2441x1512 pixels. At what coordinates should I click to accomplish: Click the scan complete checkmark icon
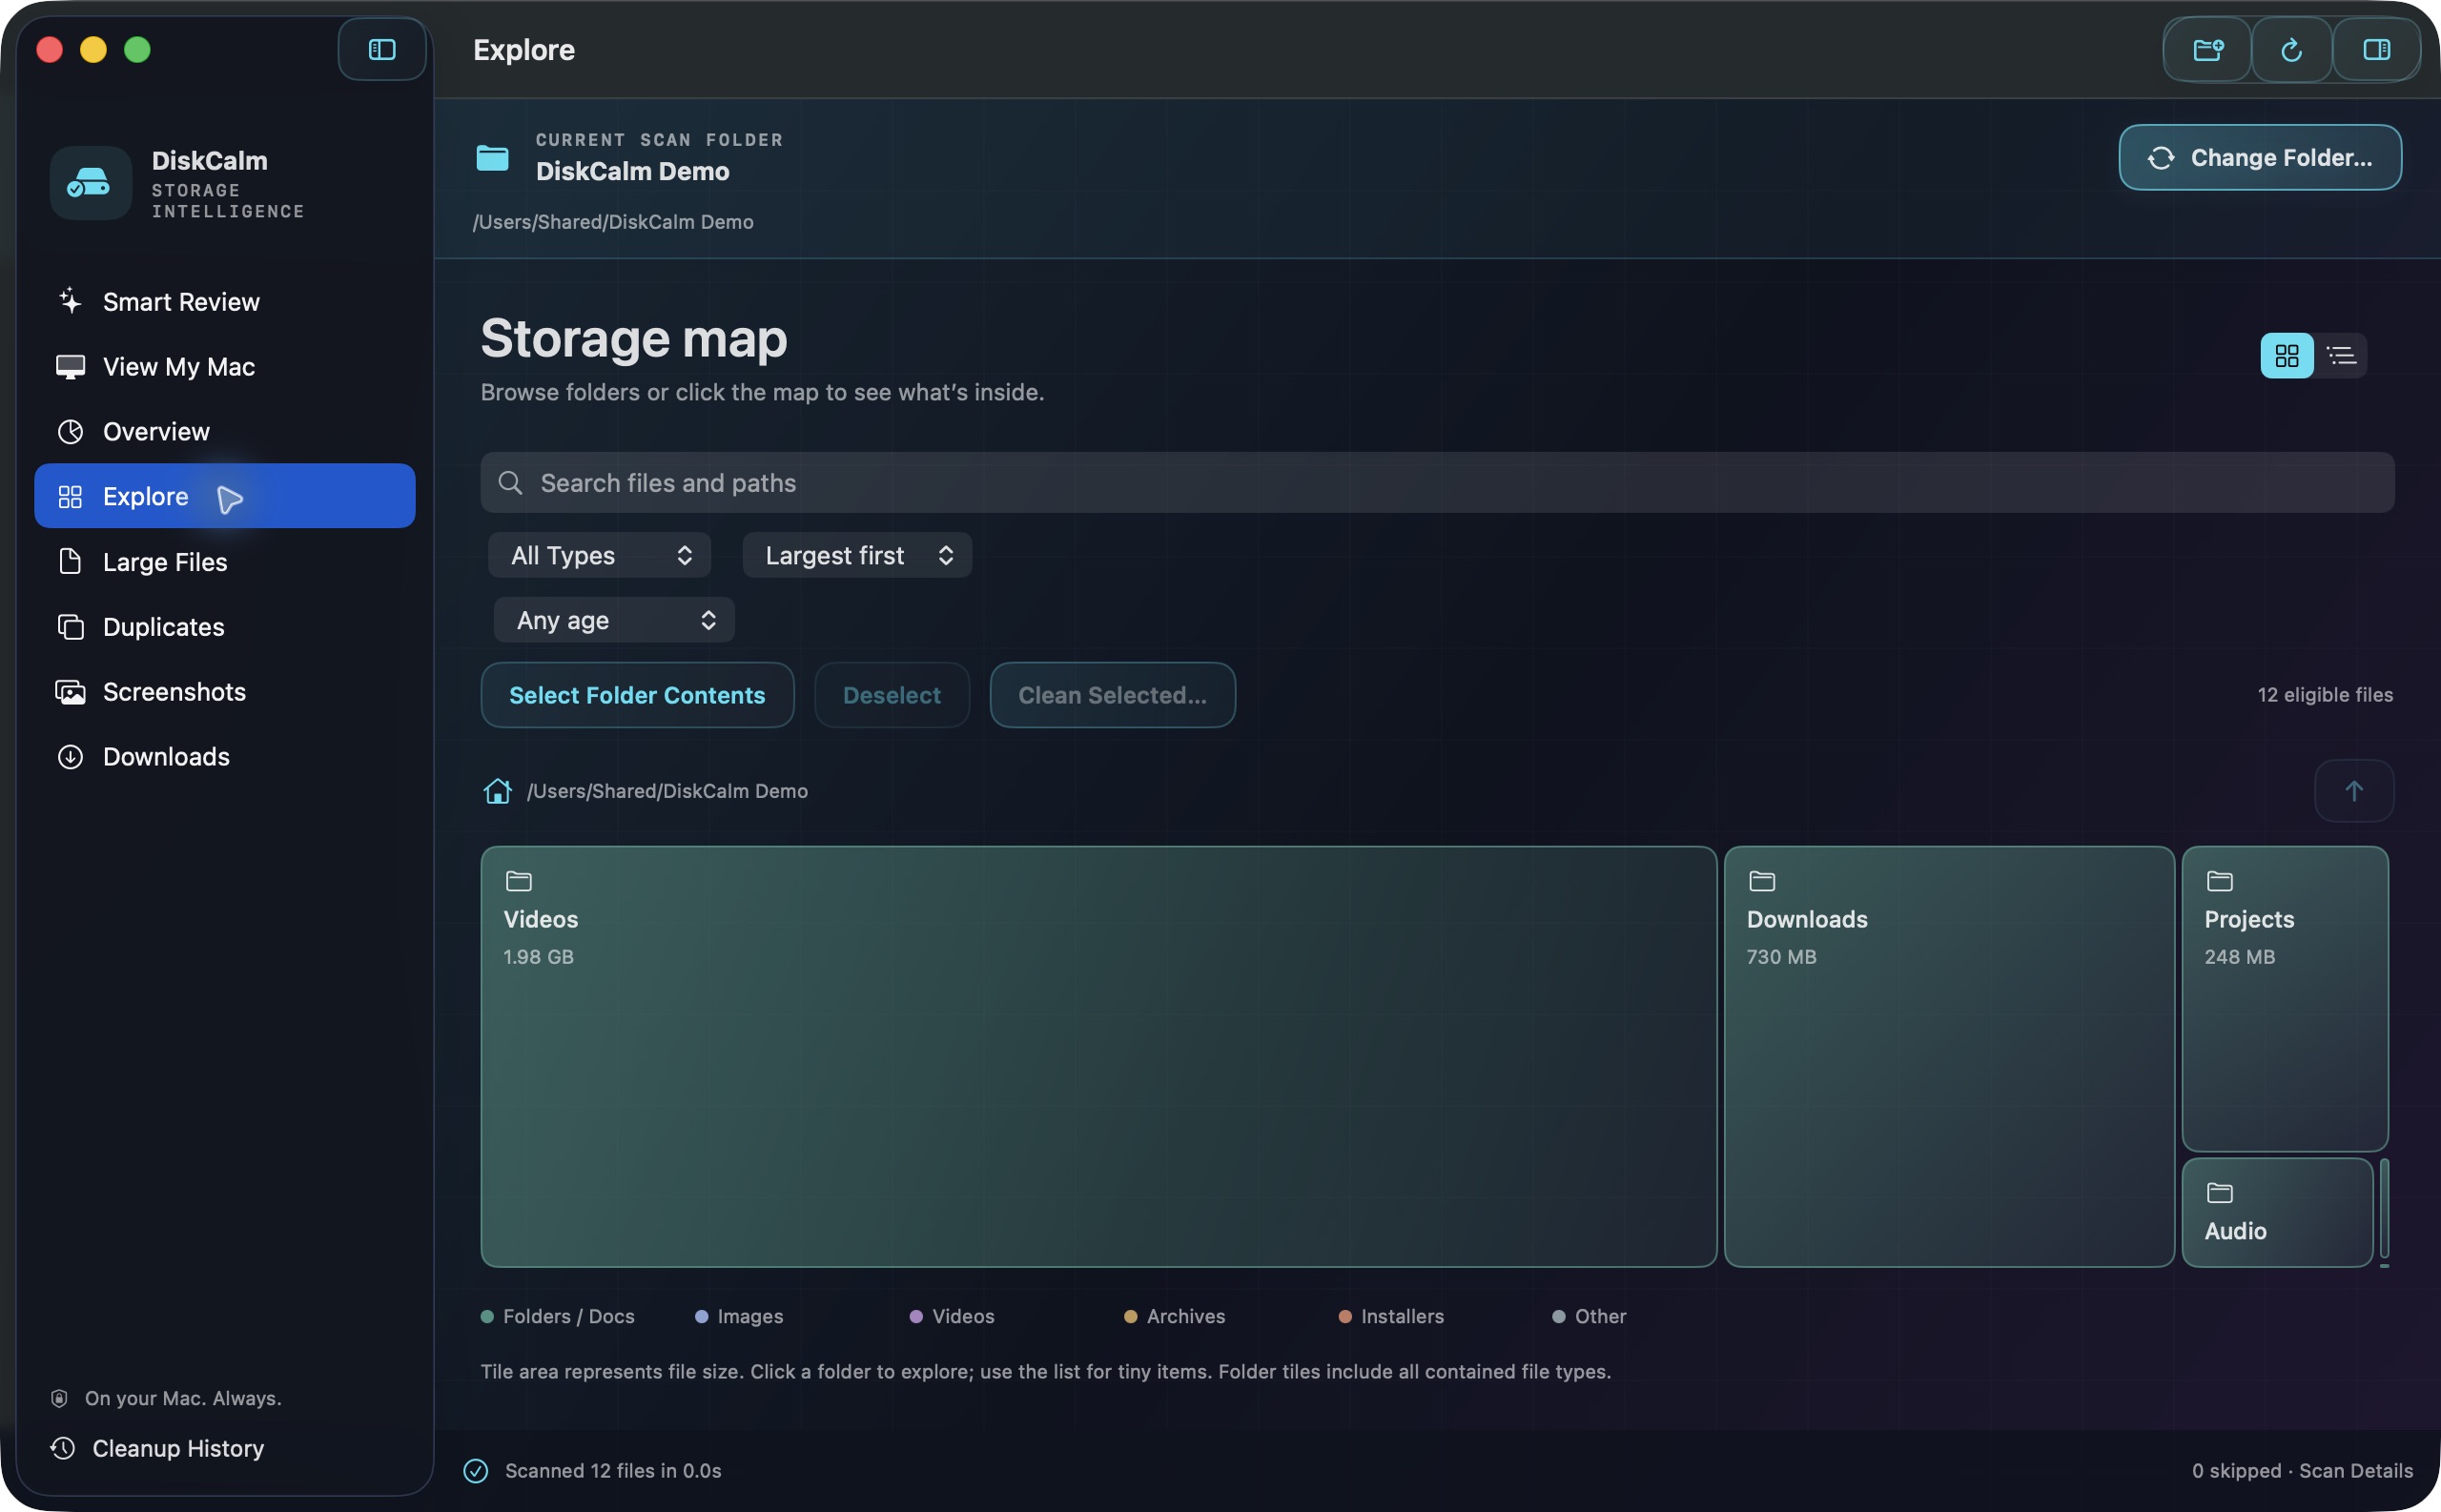click(x=476, y=1470)
